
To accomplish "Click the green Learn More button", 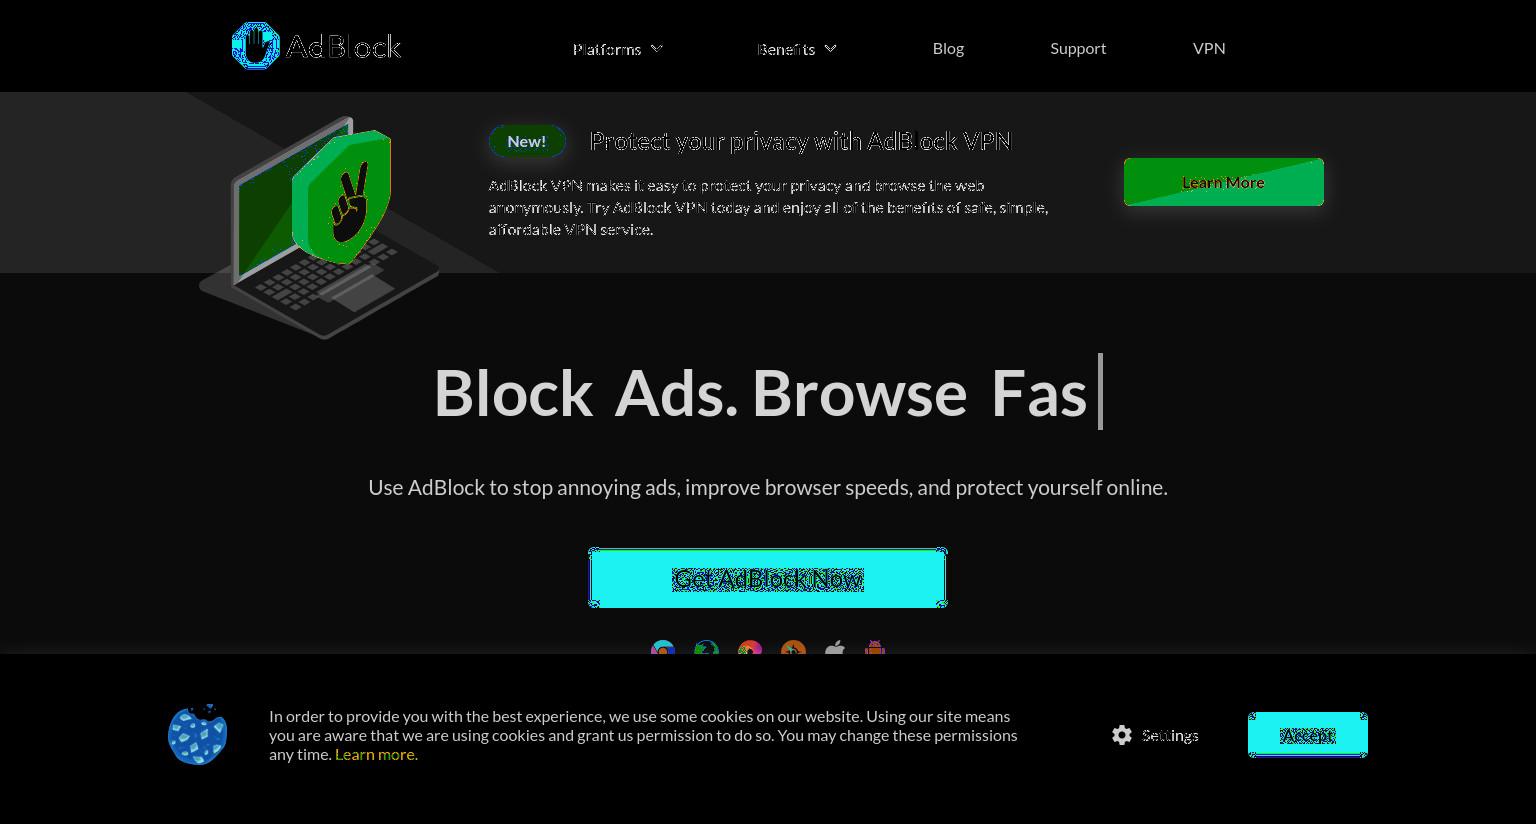I will [1224, 182].
